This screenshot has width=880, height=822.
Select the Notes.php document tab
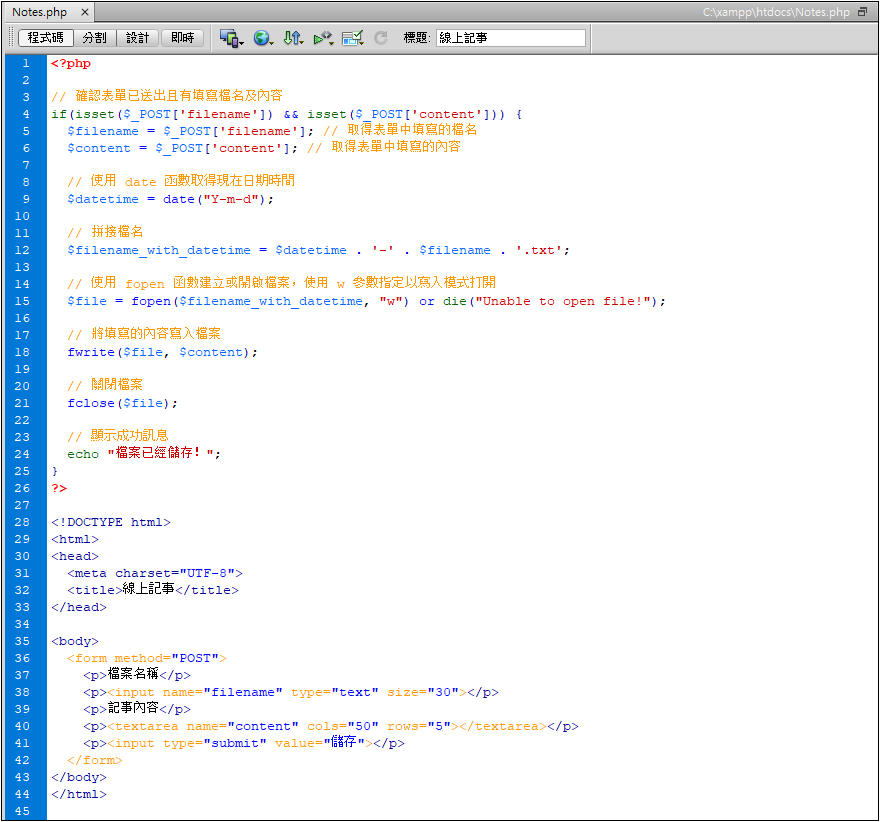point(38,13)
